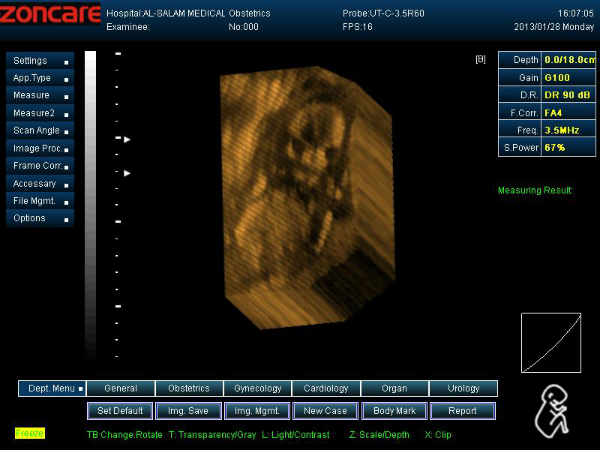This screenshot has height=450, width=600.
Task: Select the Depth value 0.0/18.0cm
Action: (x=569, y=60)
